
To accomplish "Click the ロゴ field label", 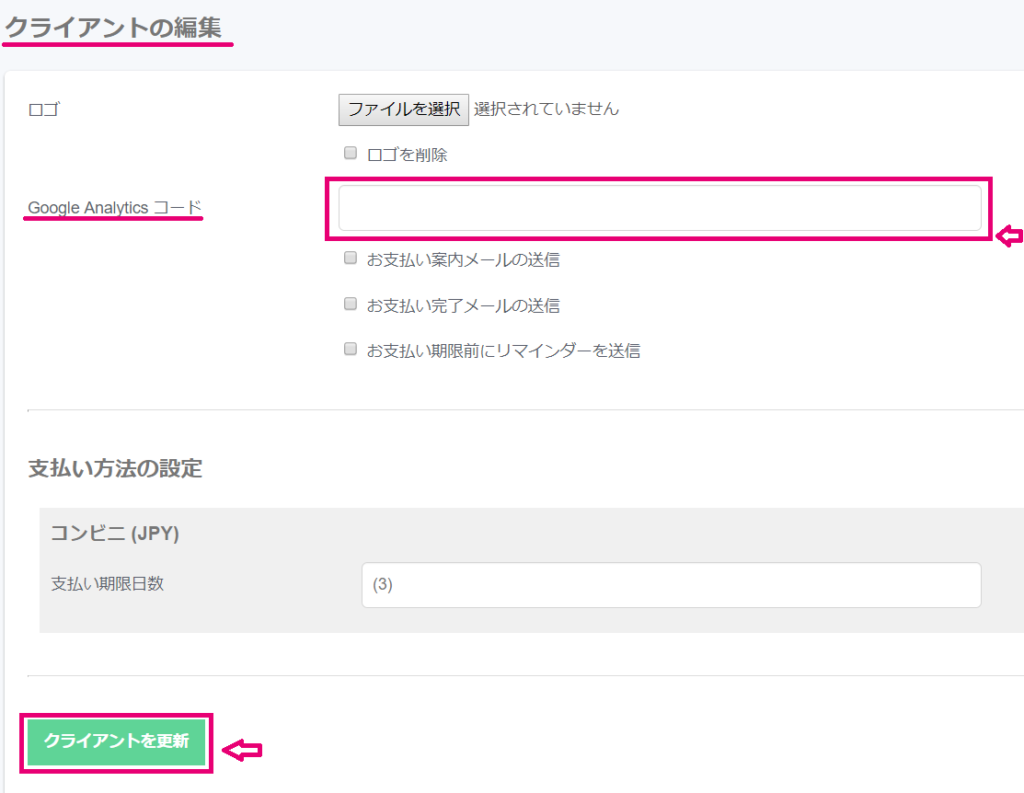I will (44, 110).
